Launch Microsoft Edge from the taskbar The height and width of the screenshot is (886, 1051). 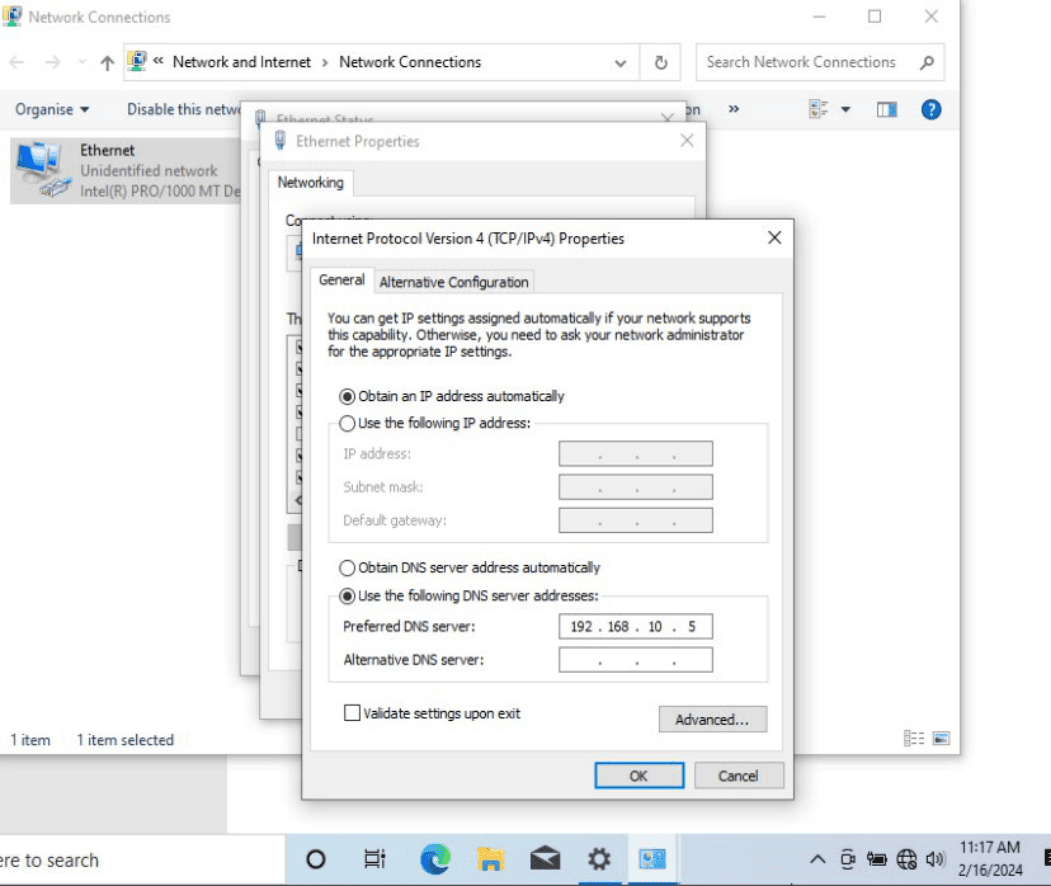(435, 859)
